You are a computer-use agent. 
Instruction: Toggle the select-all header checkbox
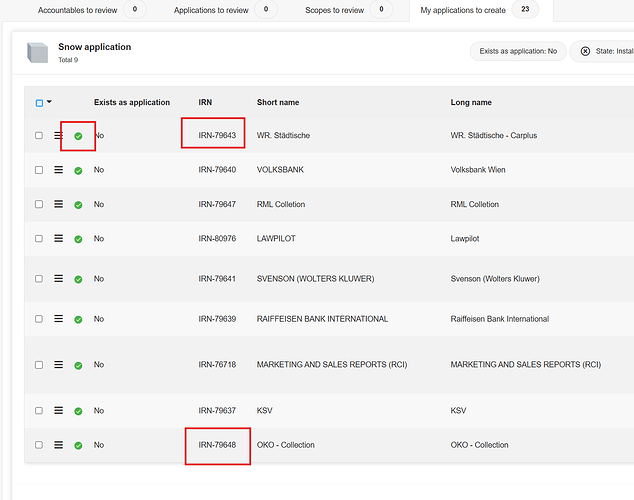click(x=39, y=103)
